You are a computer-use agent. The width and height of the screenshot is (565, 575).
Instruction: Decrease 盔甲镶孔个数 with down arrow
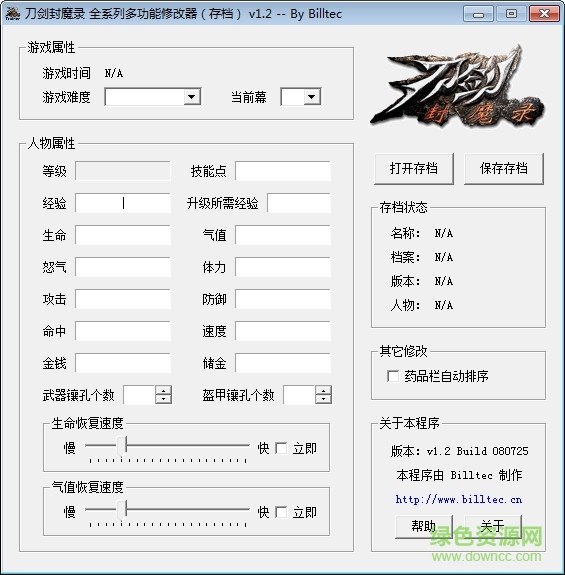point(323,399)
